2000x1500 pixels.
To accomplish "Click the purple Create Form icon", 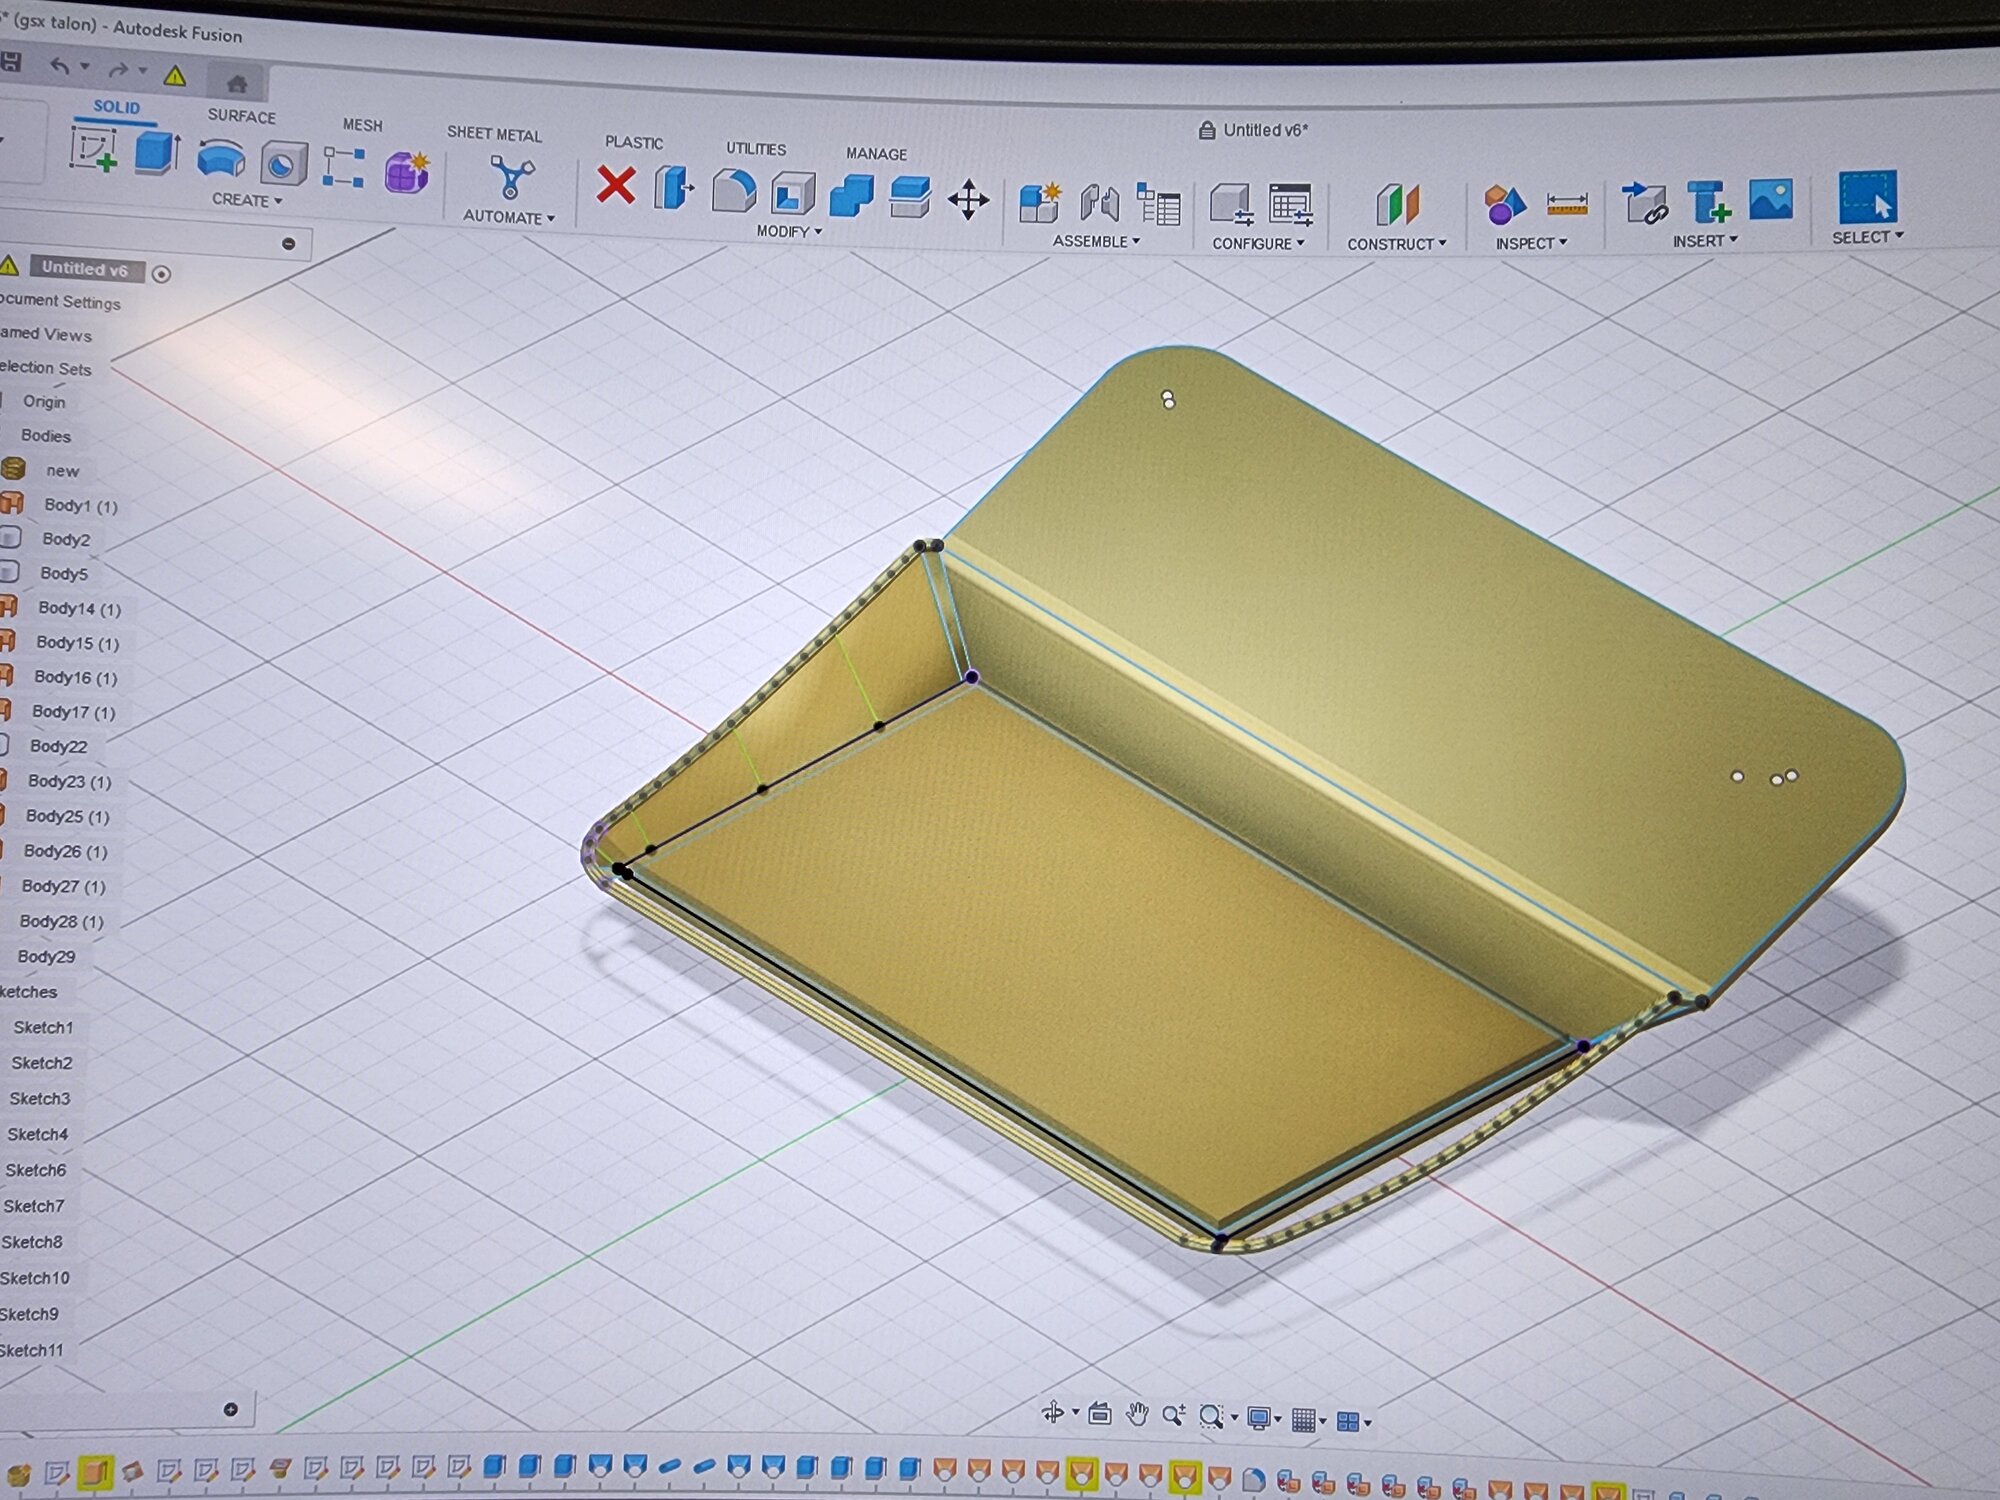I will pyautogui.click(x=407, y=172).
